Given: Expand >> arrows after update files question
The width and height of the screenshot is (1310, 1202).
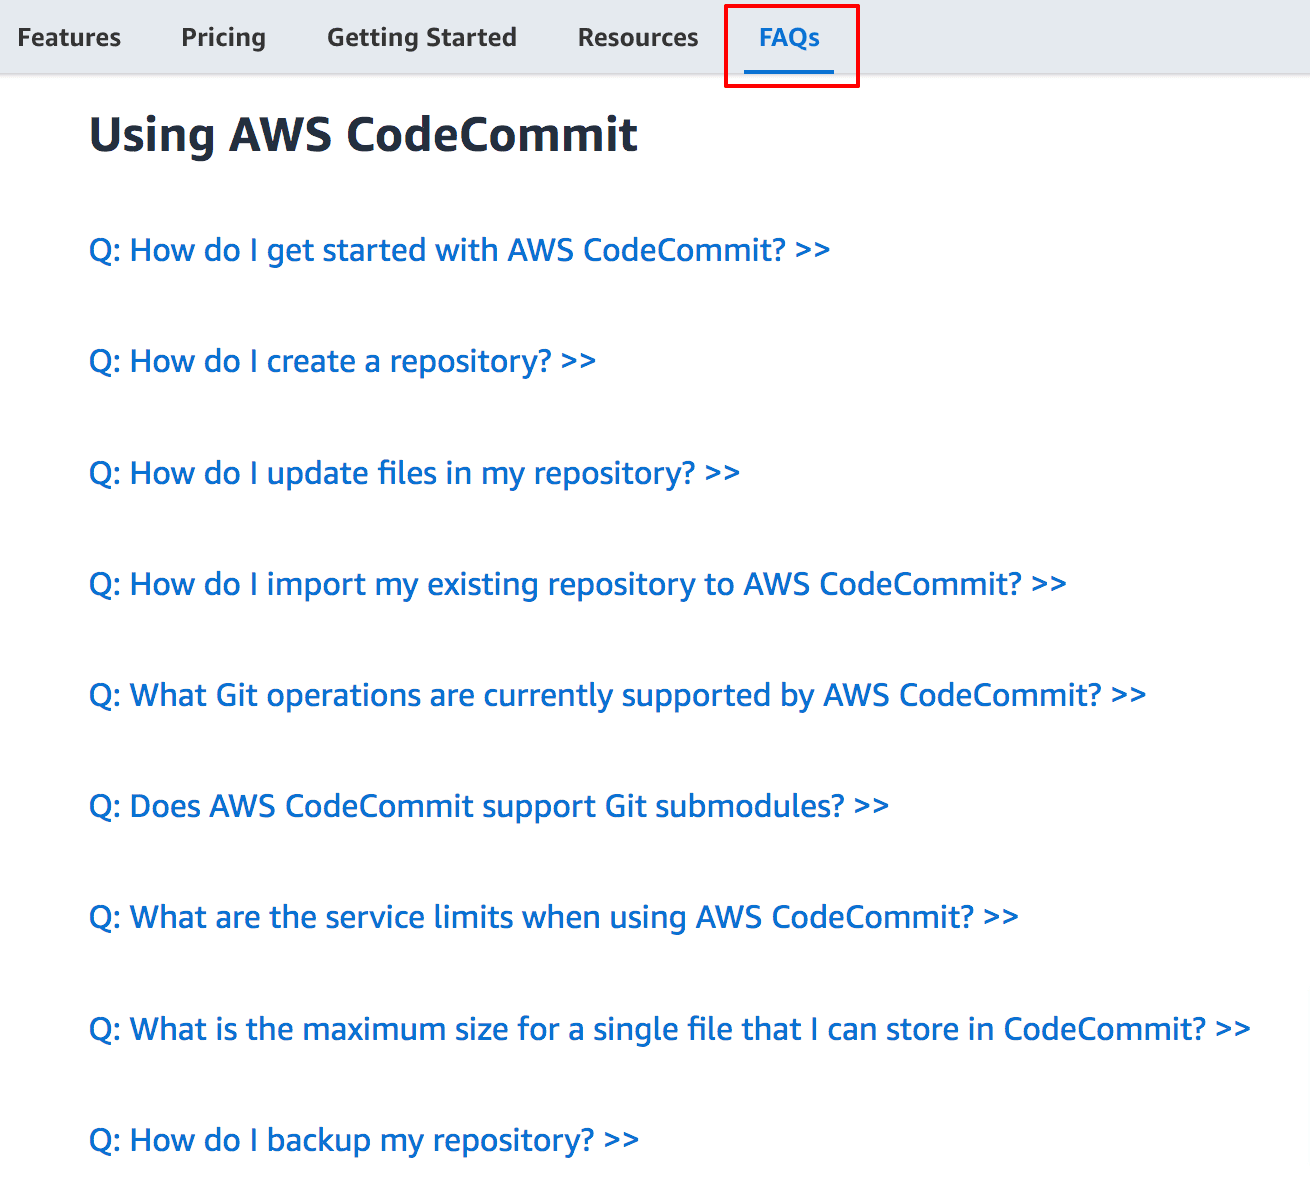Looking at the screenshot, I should coord(722,473).
